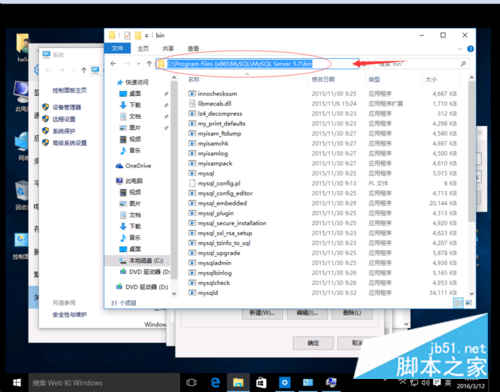Open the Windows Start button

click(17, 382)
